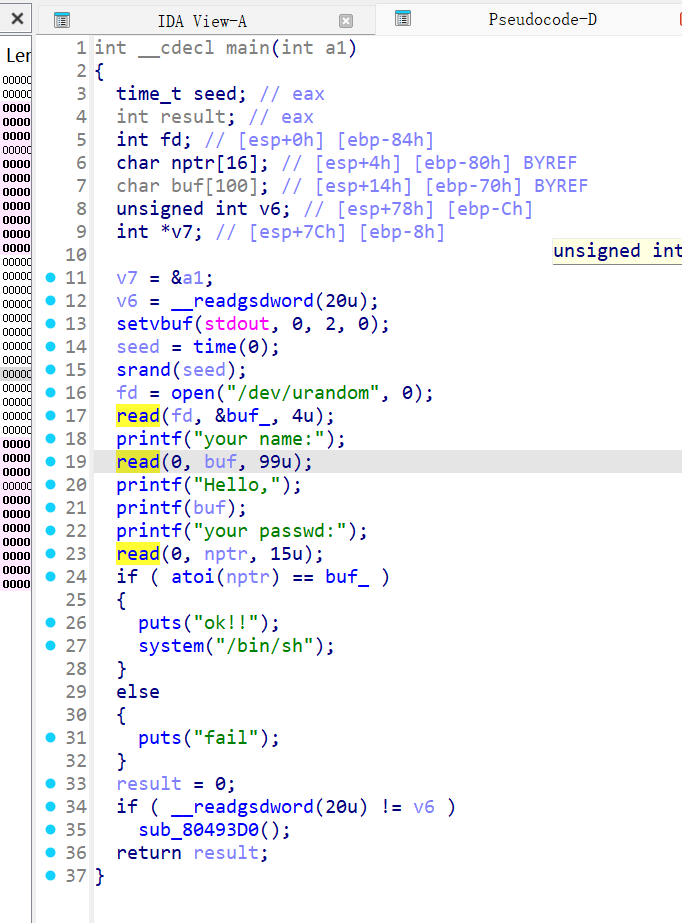Click the IDA View-A tab icon
The width and height of the screenshot is (682, 923).
pos(61,20)
